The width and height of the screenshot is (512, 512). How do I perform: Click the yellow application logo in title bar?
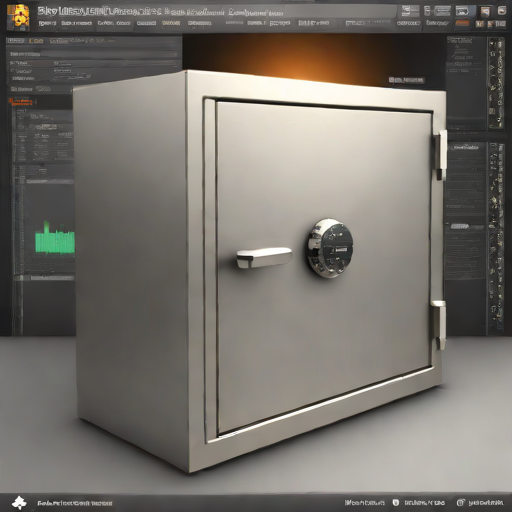[18, 17]
